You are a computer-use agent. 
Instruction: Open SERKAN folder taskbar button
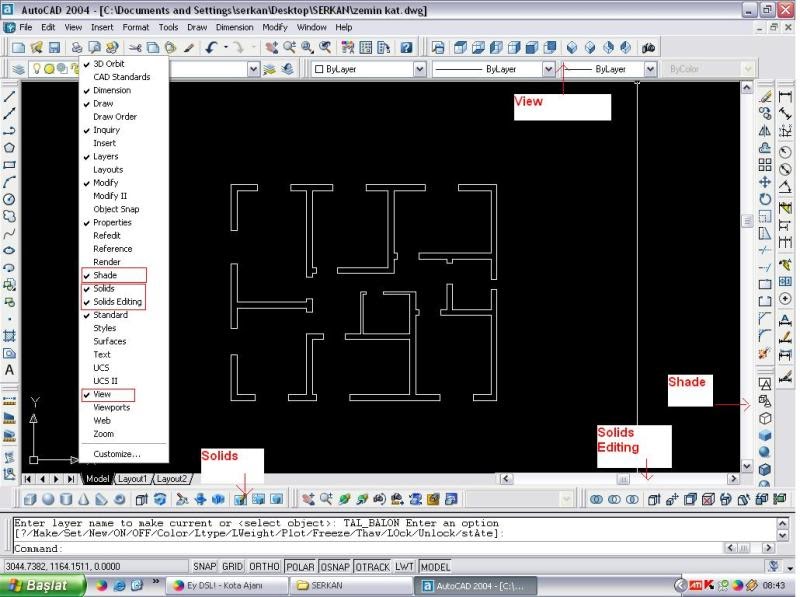350,585
